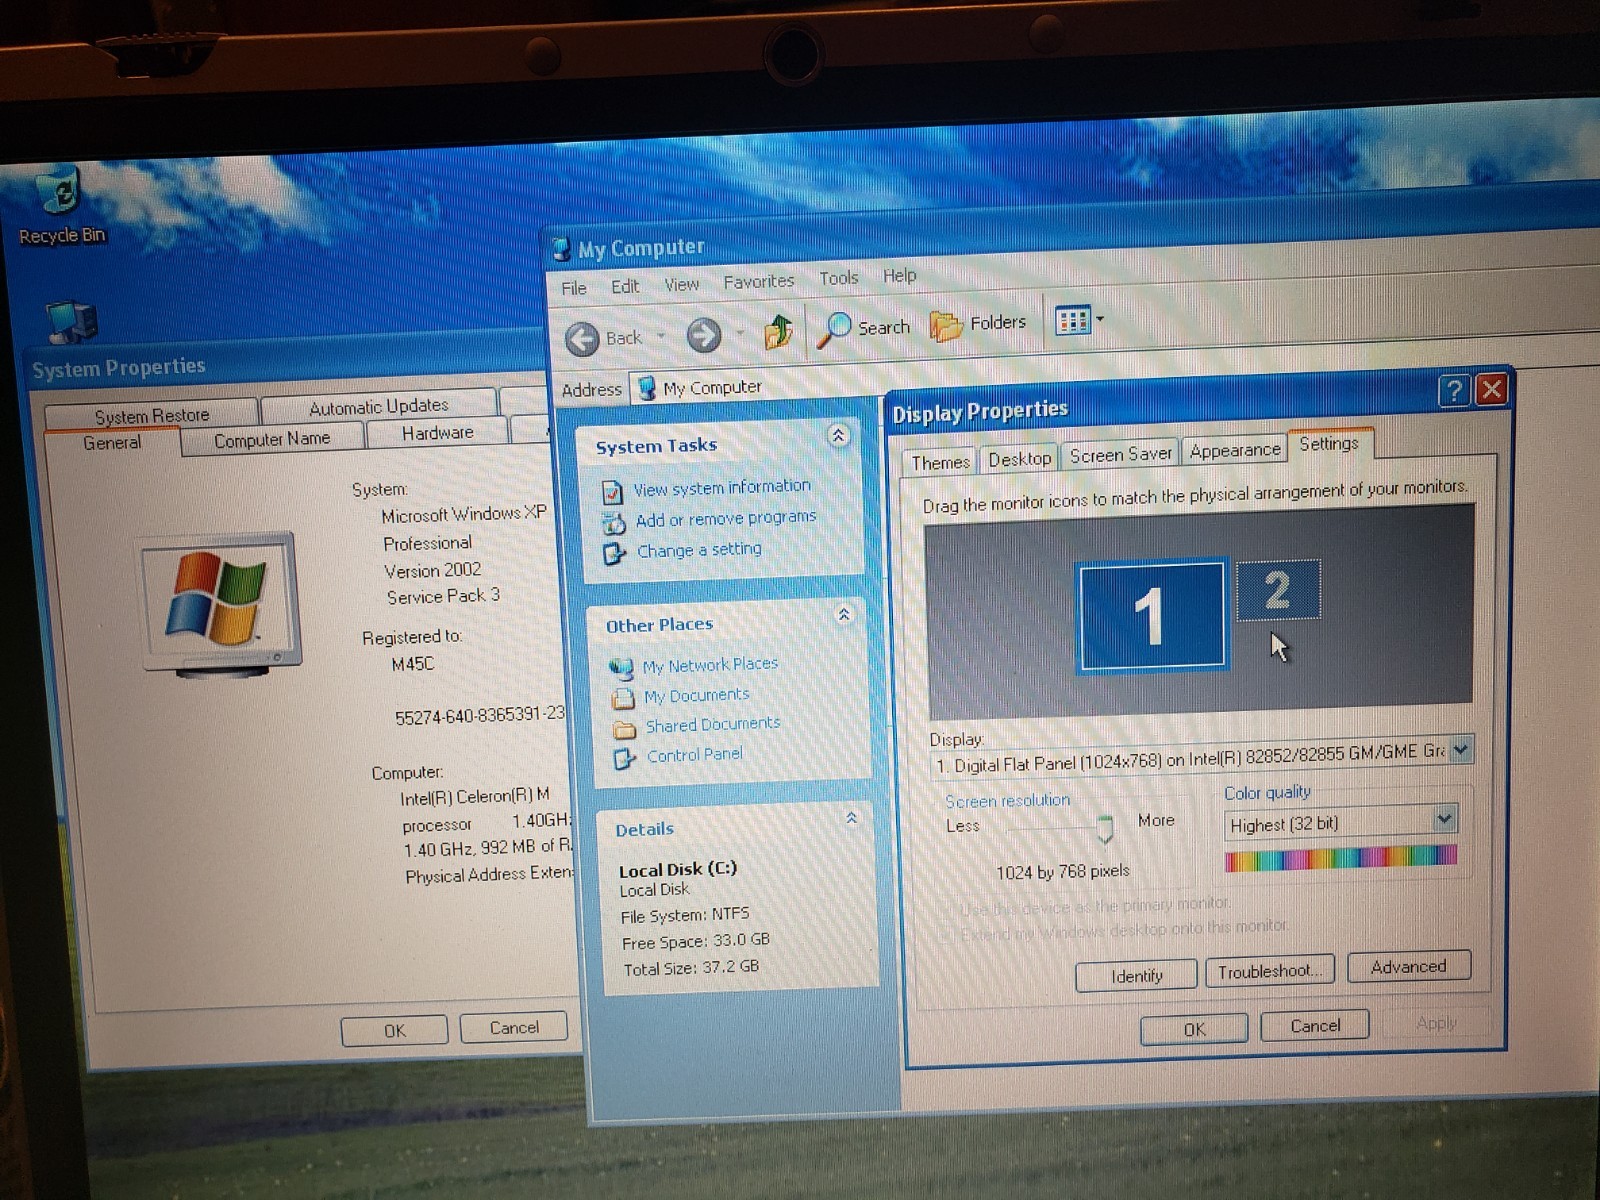Open View system information link
Viewport: 1600px width, 1200px height.
722,488
